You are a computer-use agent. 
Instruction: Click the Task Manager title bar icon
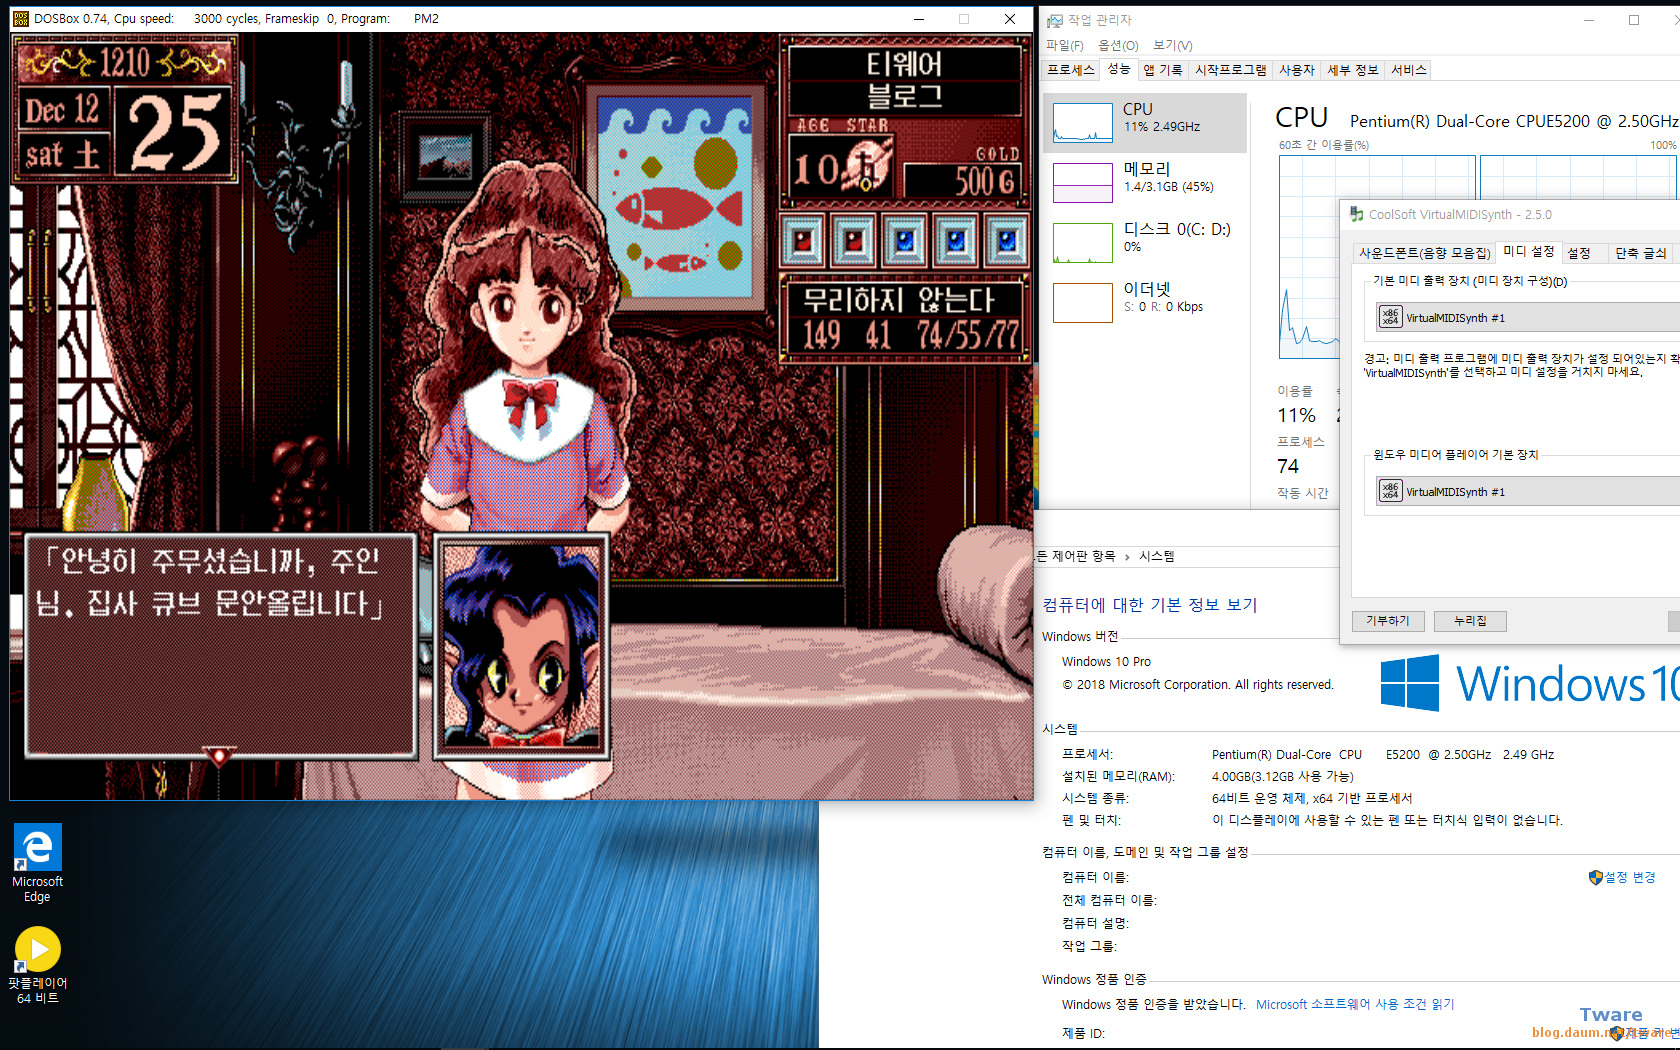(1055, 20)
